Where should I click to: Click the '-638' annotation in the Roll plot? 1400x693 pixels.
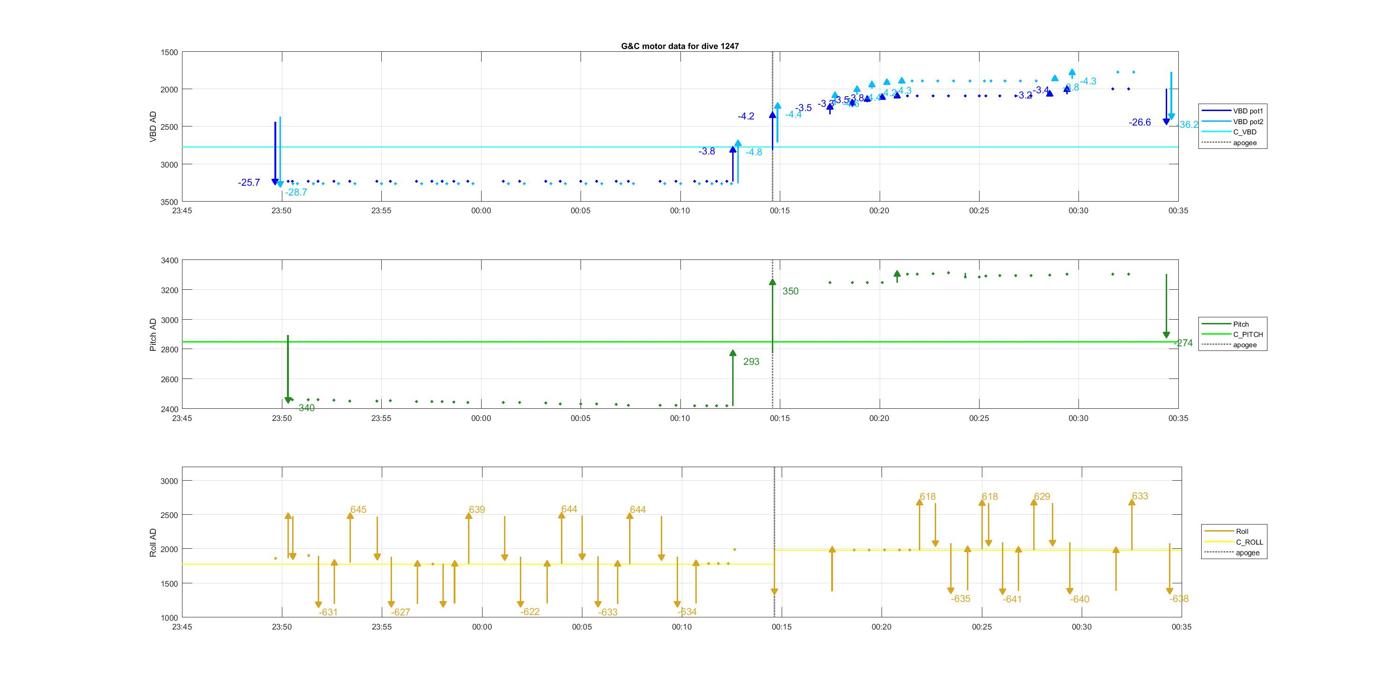click(1179, 599)
